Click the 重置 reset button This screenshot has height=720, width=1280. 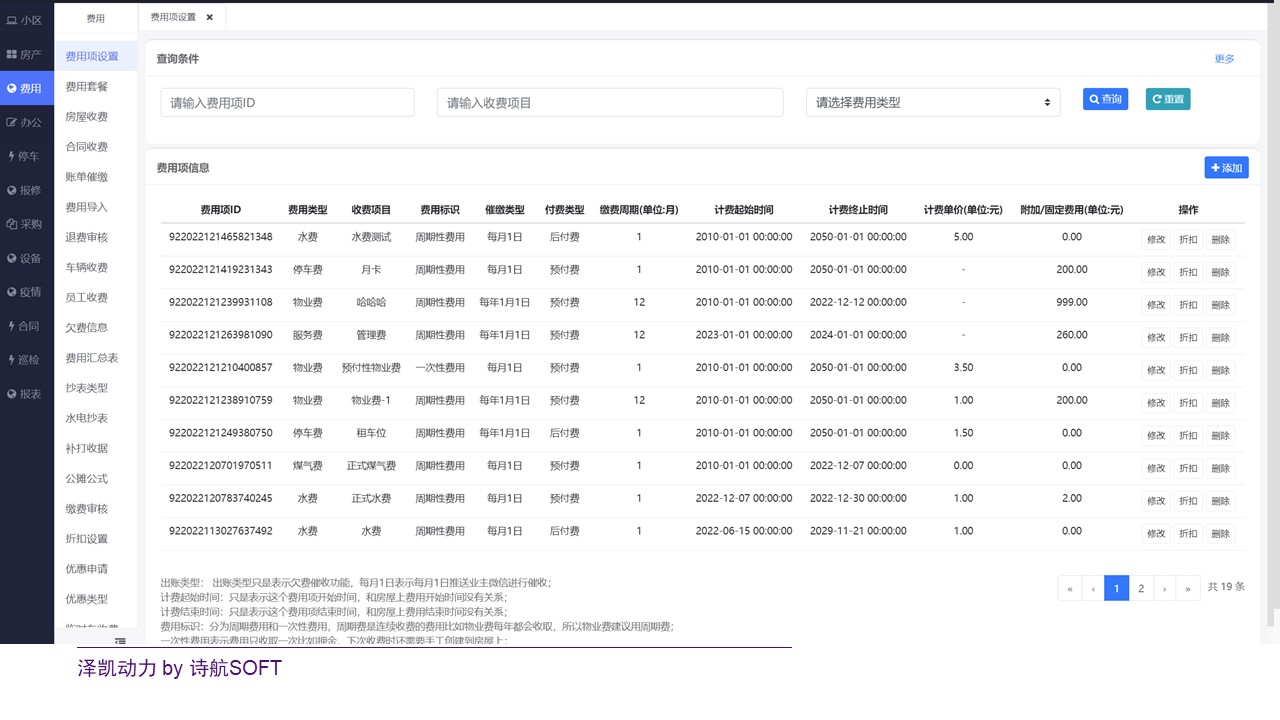1168,99
